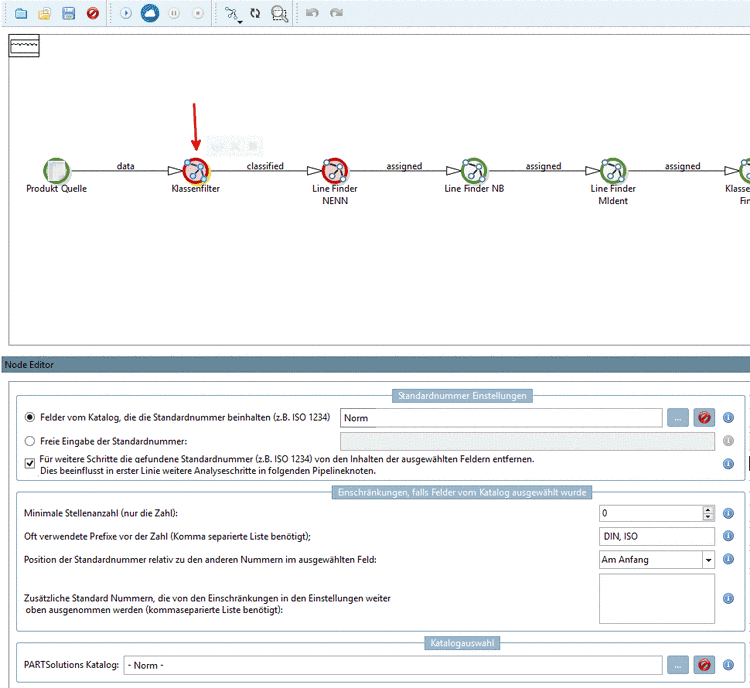
Task: Click the Minimale Stellenanzahl number field
Action: [x=651, y=513]
